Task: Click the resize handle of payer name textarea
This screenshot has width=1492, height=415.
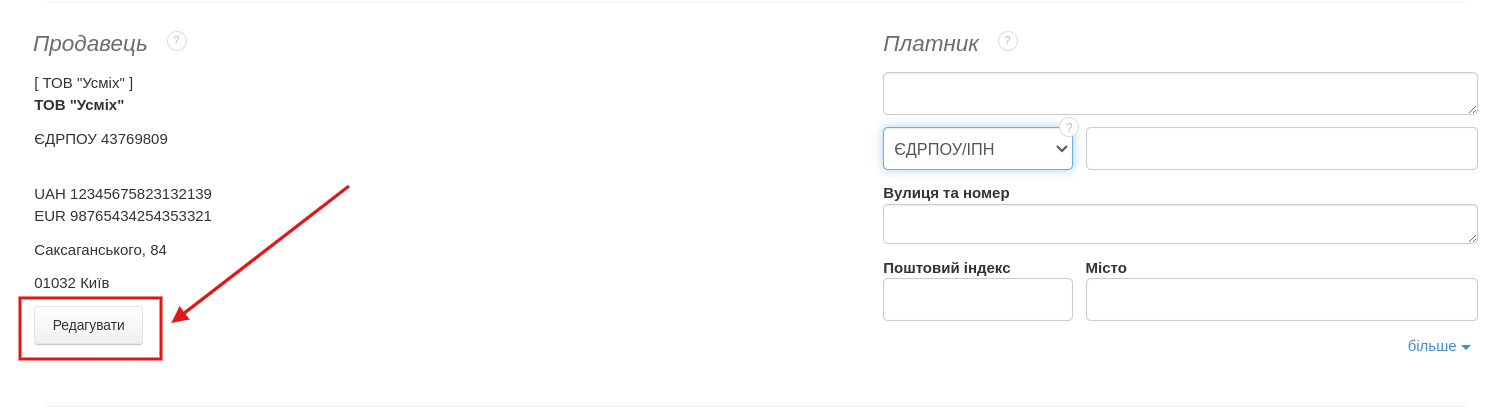Action: click(1472, 109)
